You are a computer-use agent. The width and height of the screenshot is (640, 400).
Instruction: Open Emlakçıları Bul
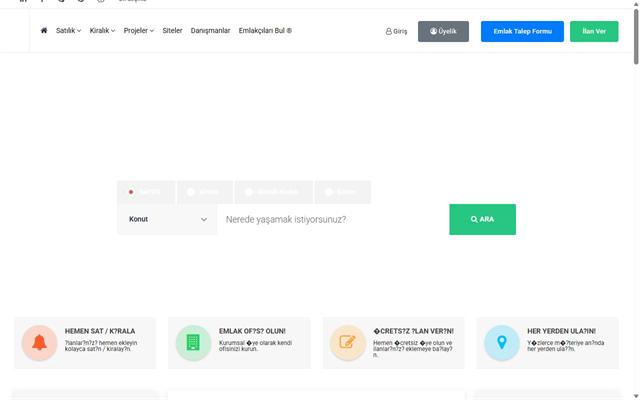click(265, 31)
